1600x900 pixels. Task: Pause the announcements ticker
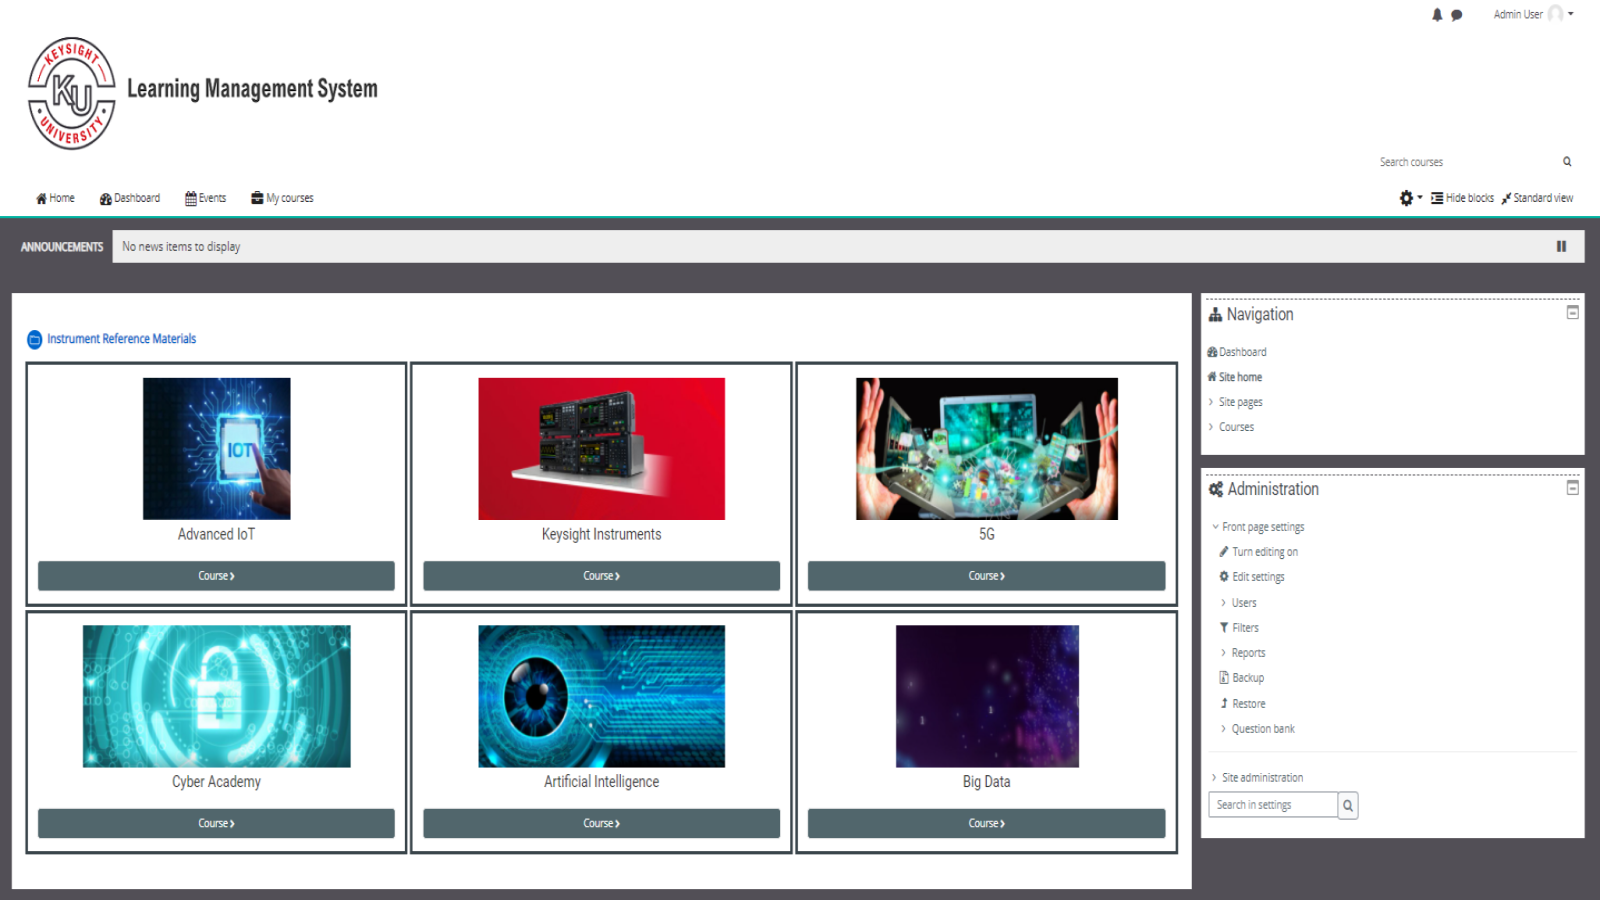1561,247
